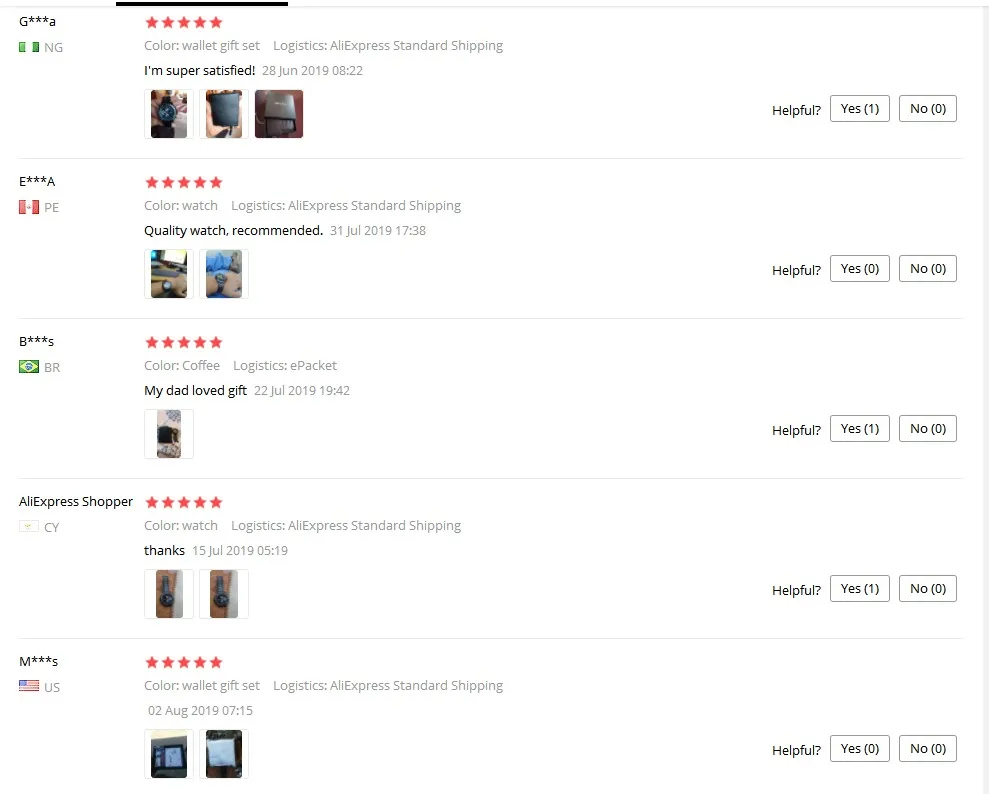Vote Yes (1) on B***s's review
The image size is (989, 794).
860,429
